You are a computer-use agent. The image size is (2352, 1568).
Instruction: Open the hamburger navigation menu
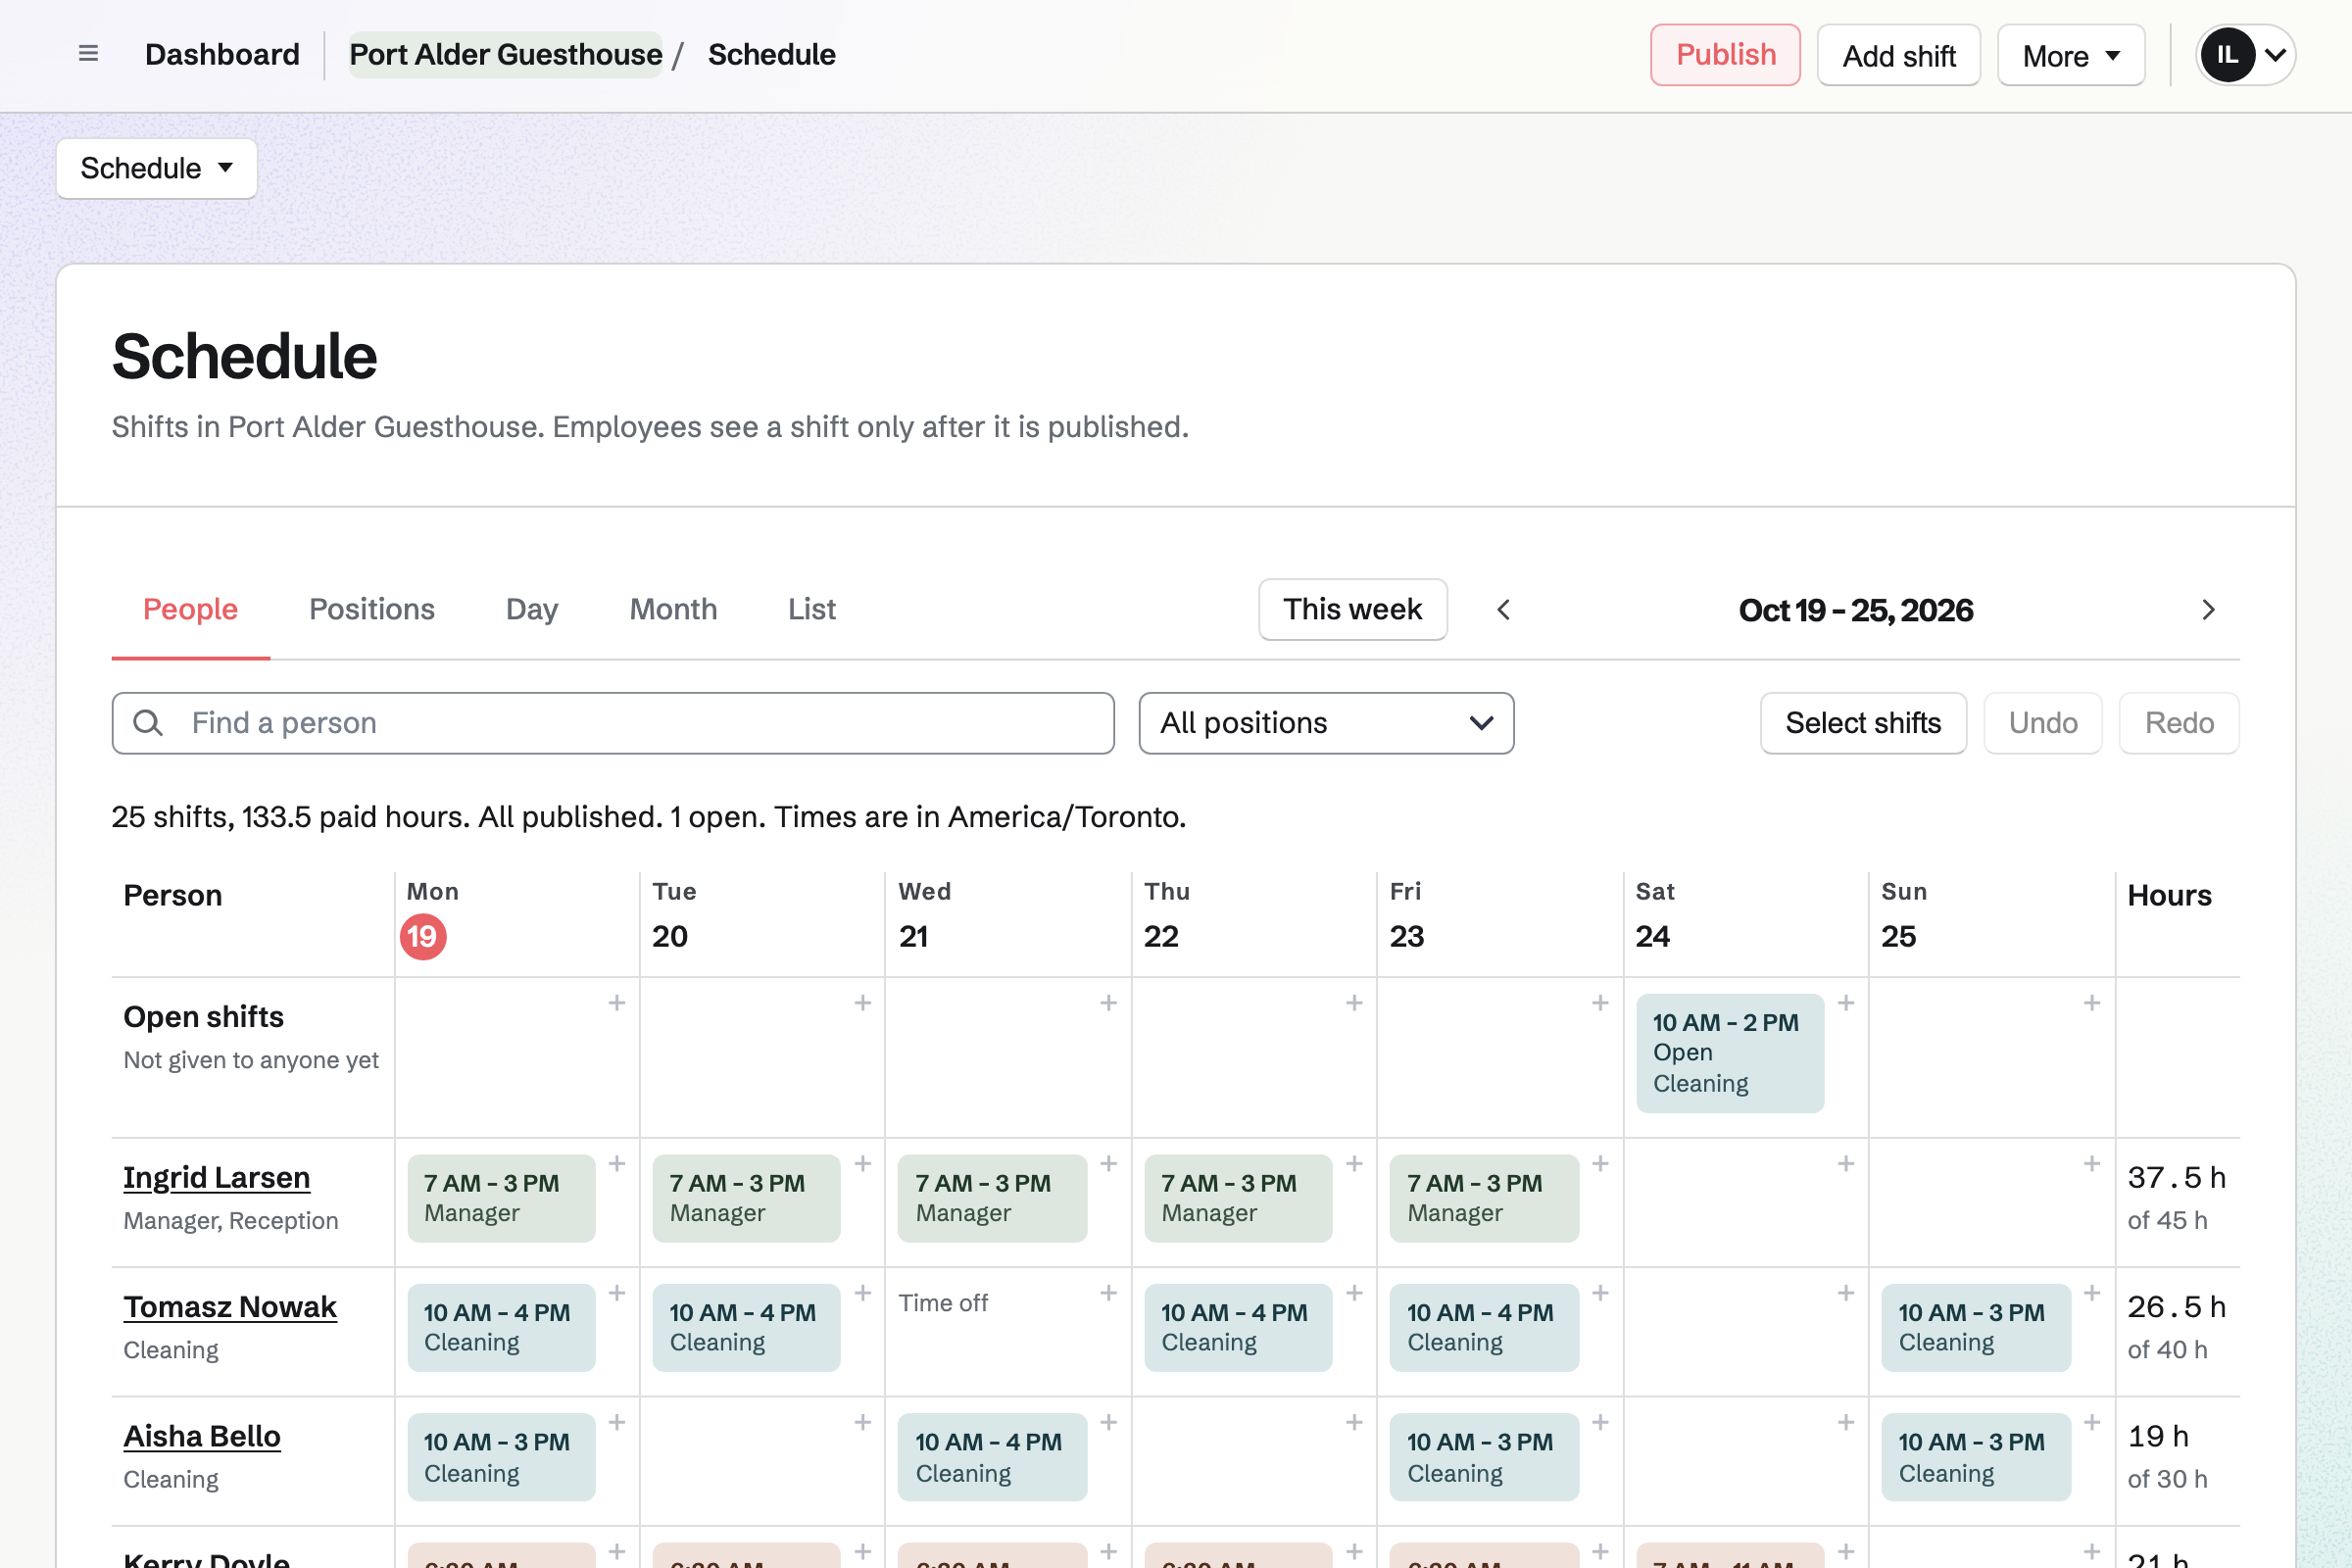point(88,54)
